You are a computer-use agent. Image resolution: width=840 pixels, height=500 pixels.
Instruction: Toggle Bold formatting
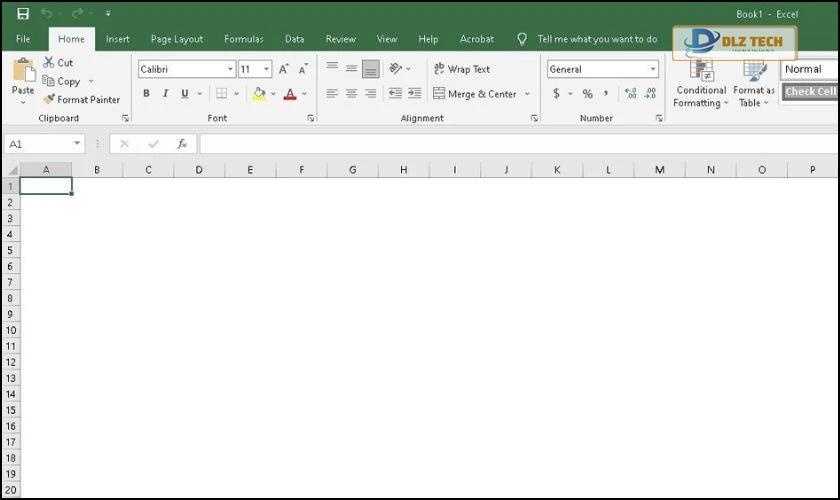146,94
